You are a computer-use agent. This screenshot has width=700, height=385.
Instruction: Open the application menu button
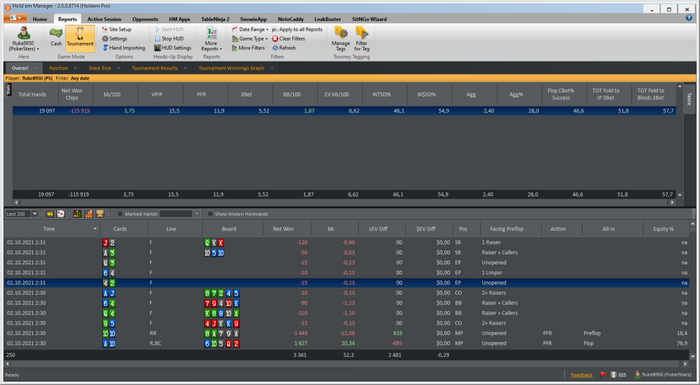[x=16, y=18]
